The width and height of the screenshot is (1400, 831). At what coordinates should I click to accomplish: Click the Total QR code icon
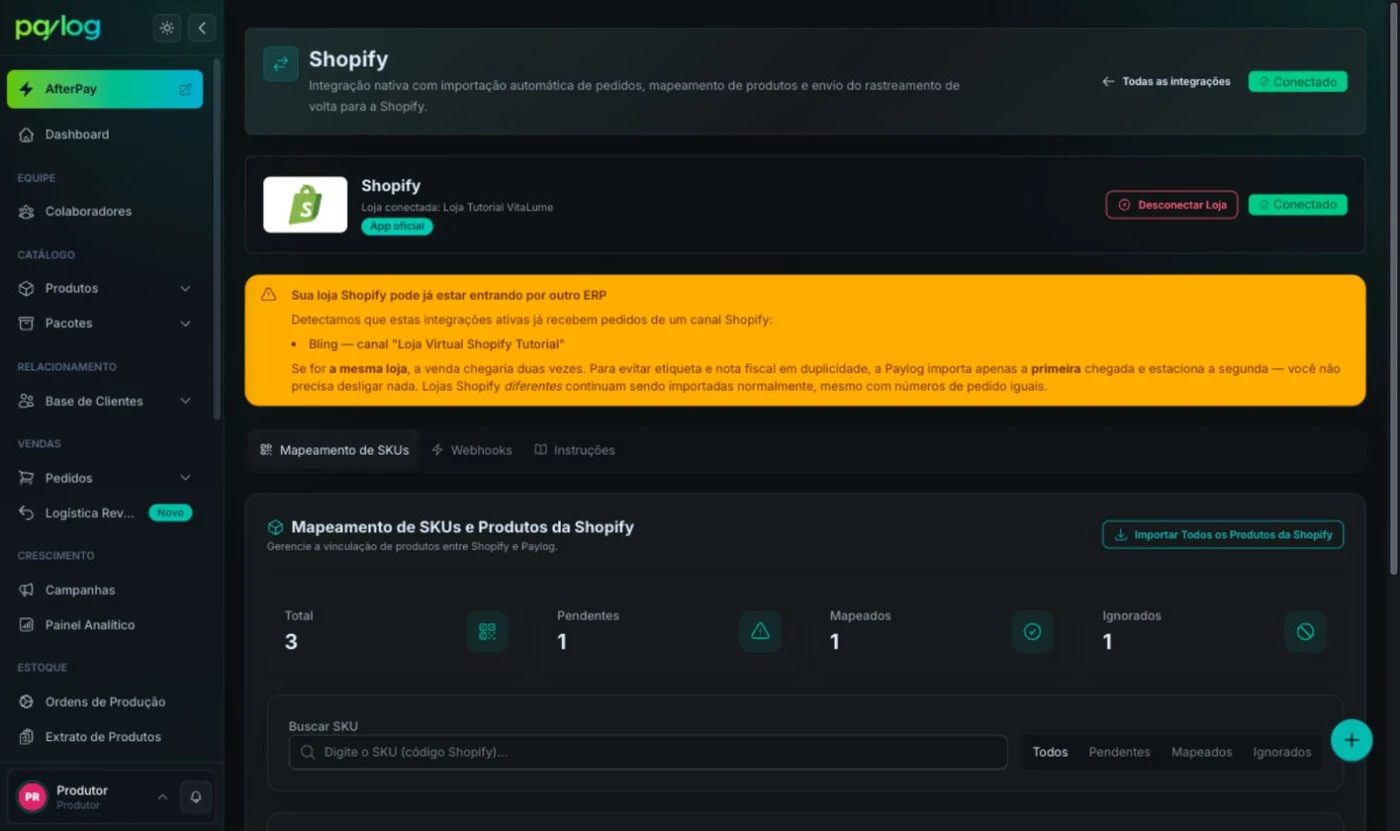pyautogui.click(x=487, y=632)
